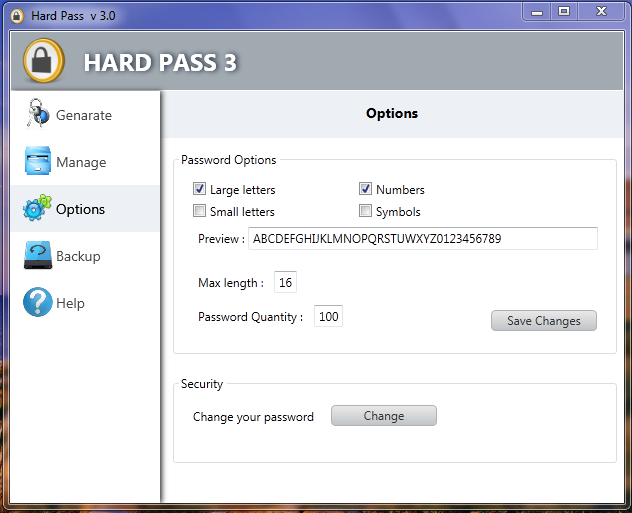Click the Preview character set field
The height and width of the screenshot is (513, 632).
point(422,239)
